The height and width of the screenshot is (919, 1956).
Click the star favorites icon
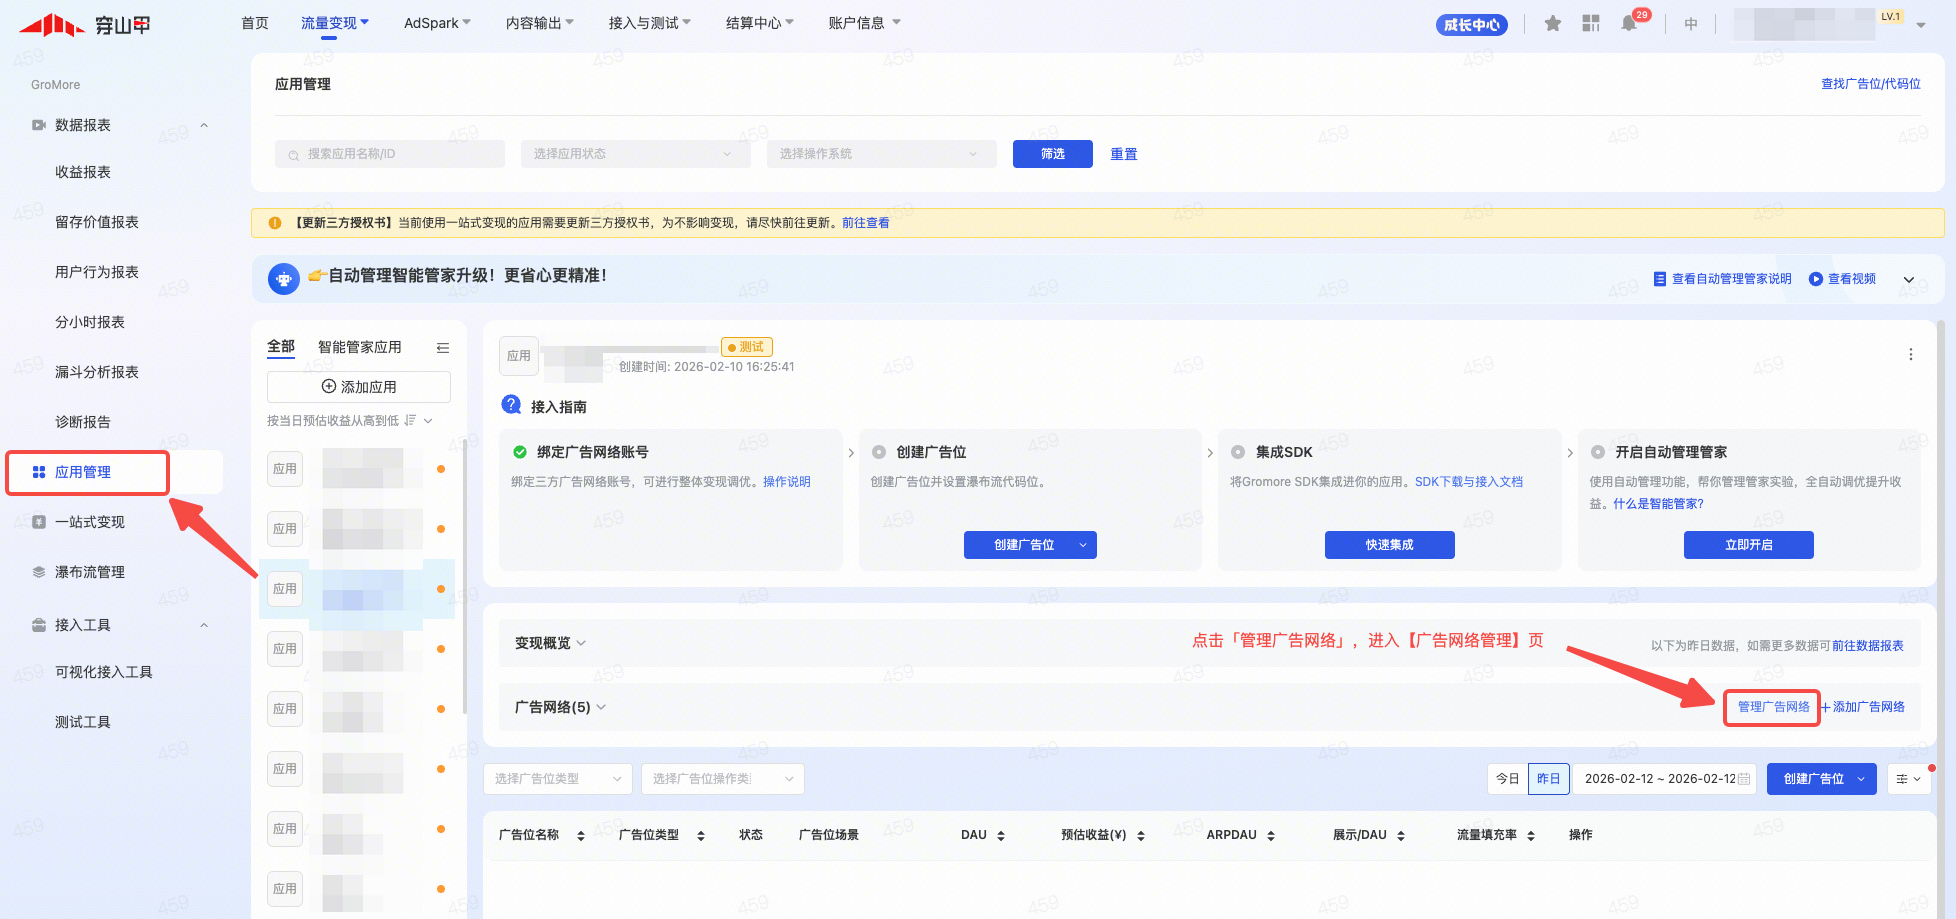(x=1552, y=23)
